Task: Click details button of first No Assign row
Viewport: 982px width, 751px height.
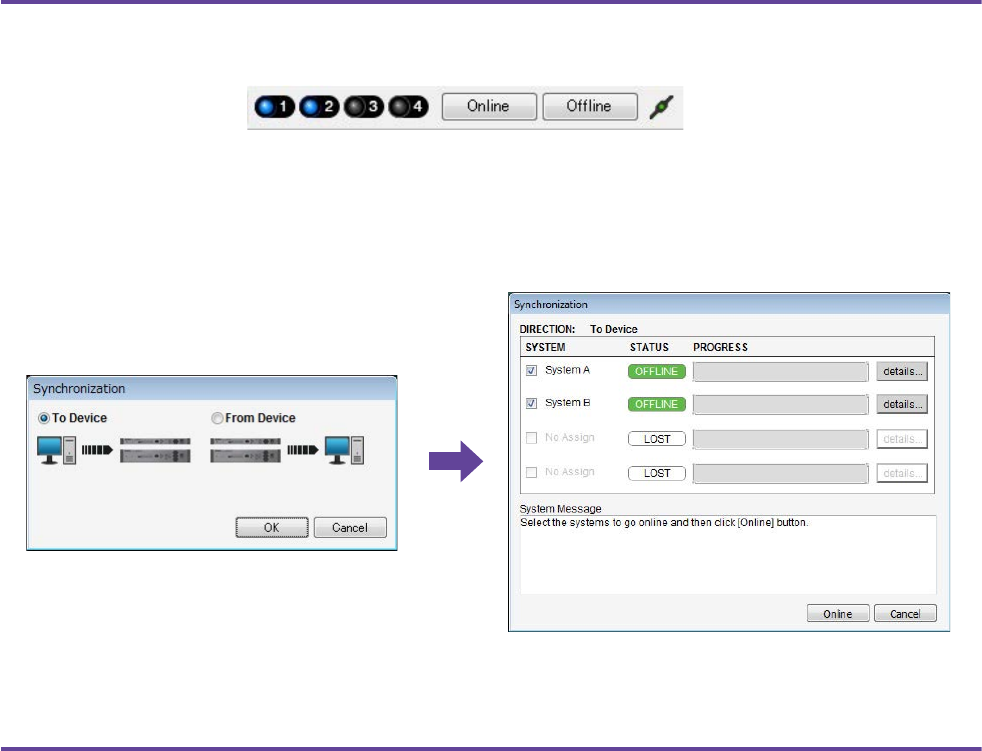Action: click(x=902, y=439)
